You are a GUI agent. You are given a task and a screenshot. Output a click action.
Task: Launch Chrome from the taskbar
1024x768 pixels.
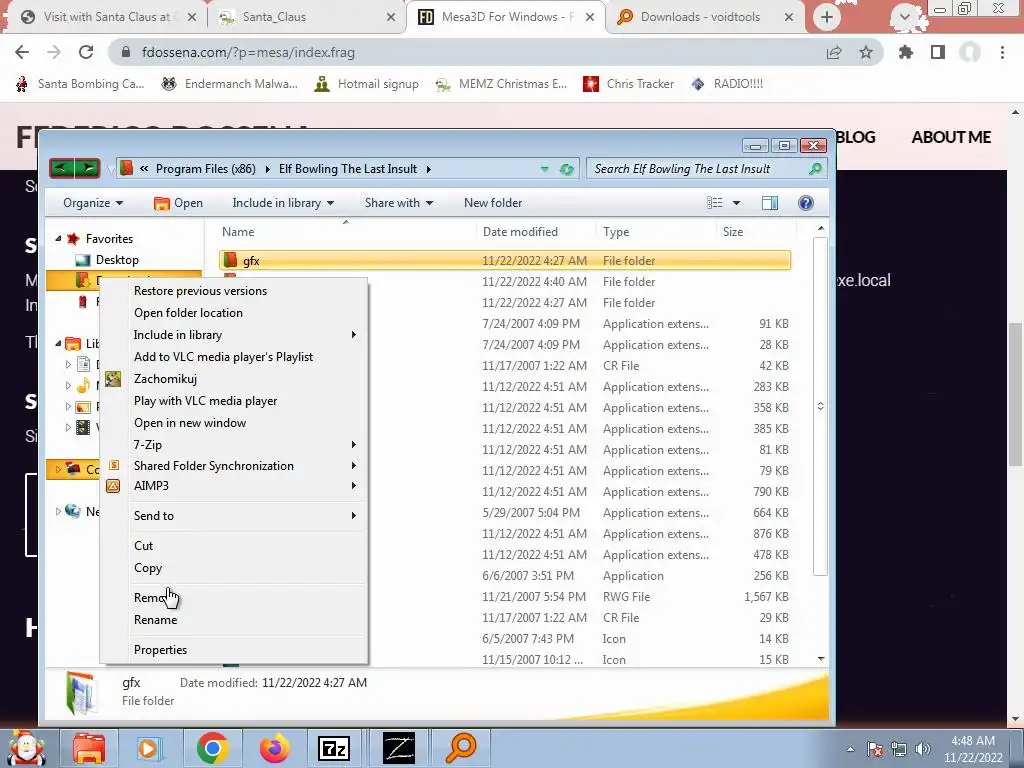tap(212, 748)
